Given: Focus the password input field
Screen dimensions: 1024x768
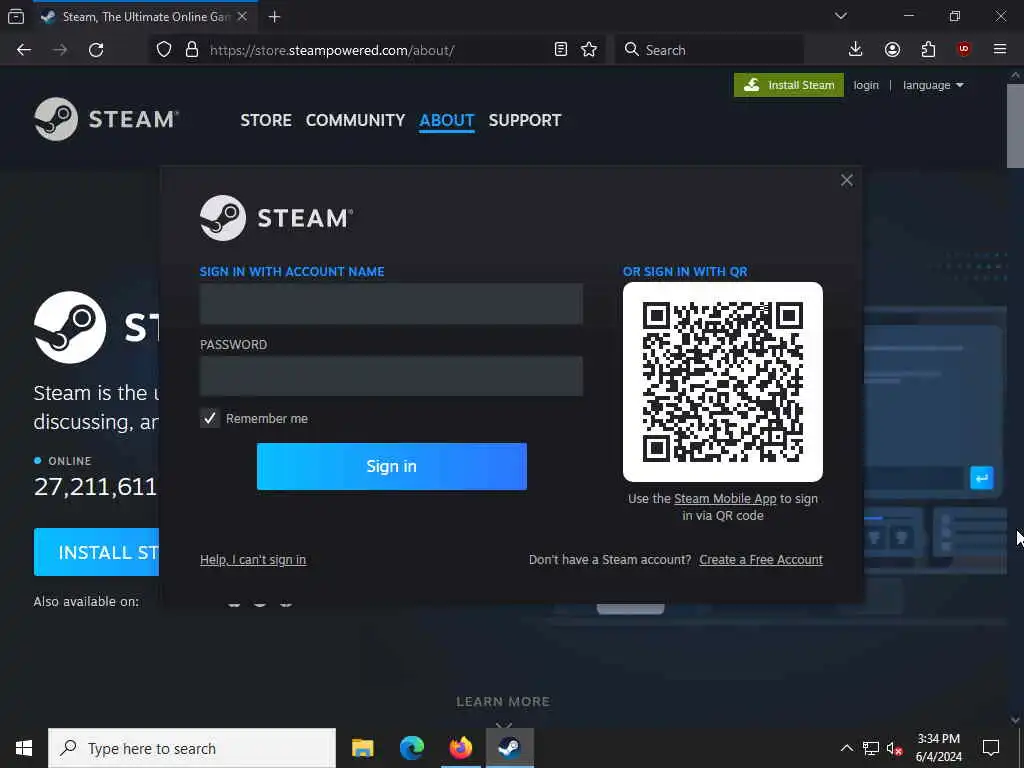Looking at the screenshot, I should [x=391, y=376].
